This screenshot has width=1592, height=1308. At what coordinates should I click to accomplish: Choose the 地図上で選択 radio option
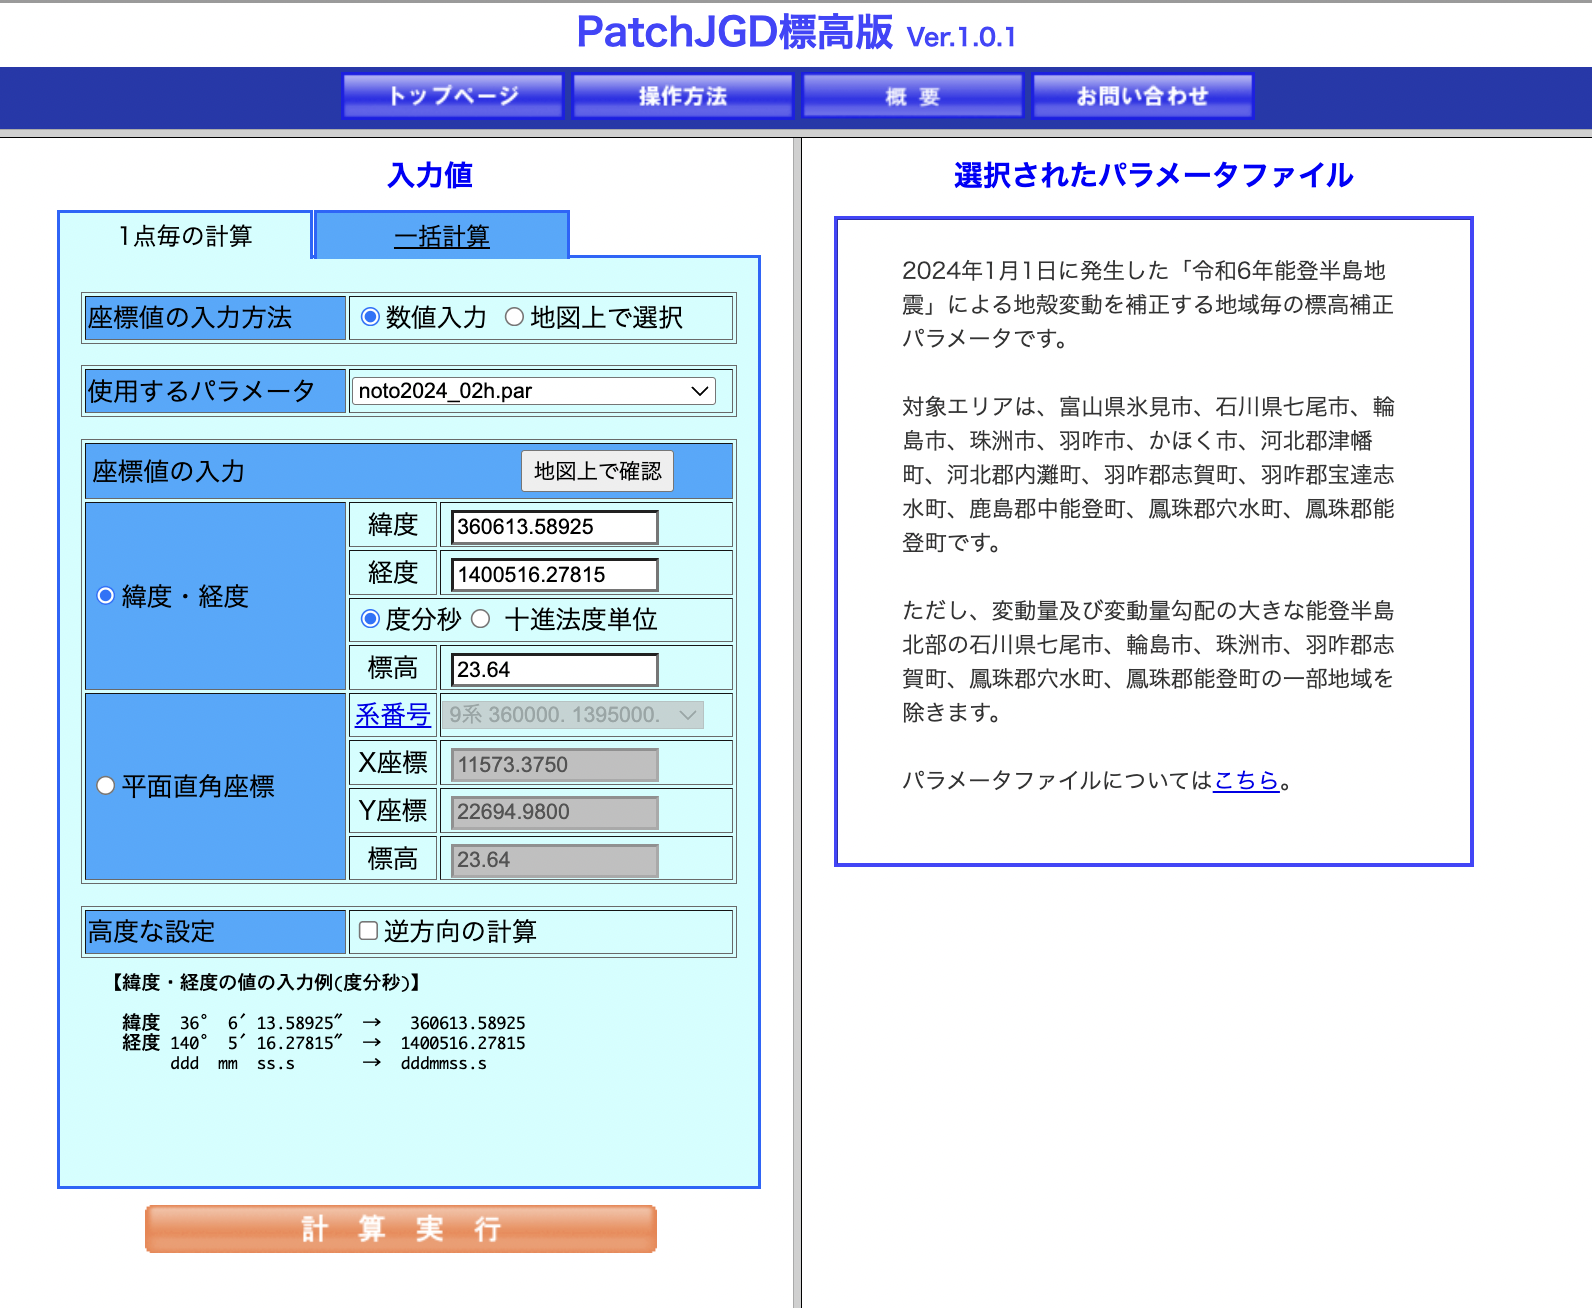pos(514,317)
